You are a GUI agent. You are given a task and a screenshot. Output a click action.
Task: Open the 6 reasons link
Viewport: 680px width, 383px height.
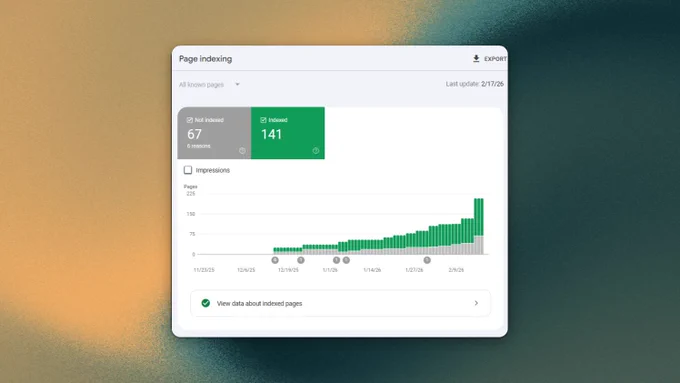tap(199, 146)
